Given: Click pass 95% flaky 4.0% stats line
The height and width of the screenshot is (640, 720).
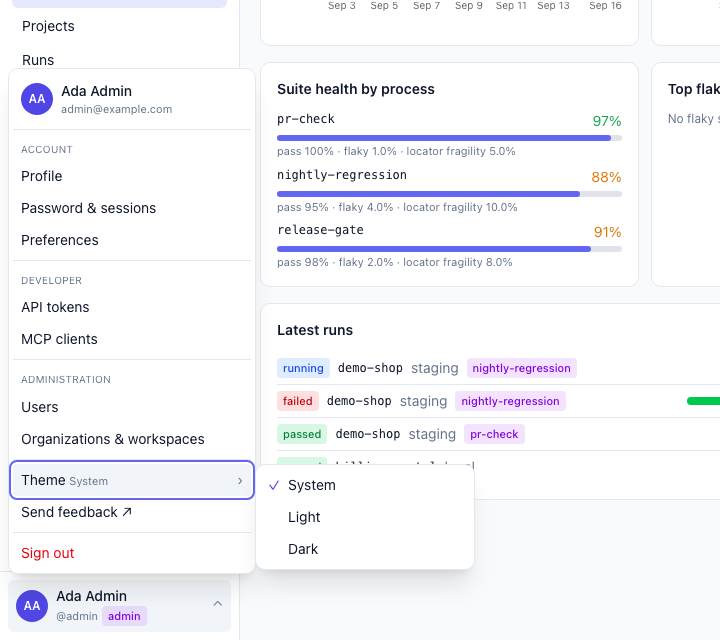Looking at the screenshot, I should pyautogui.click(x=397, y=208).
